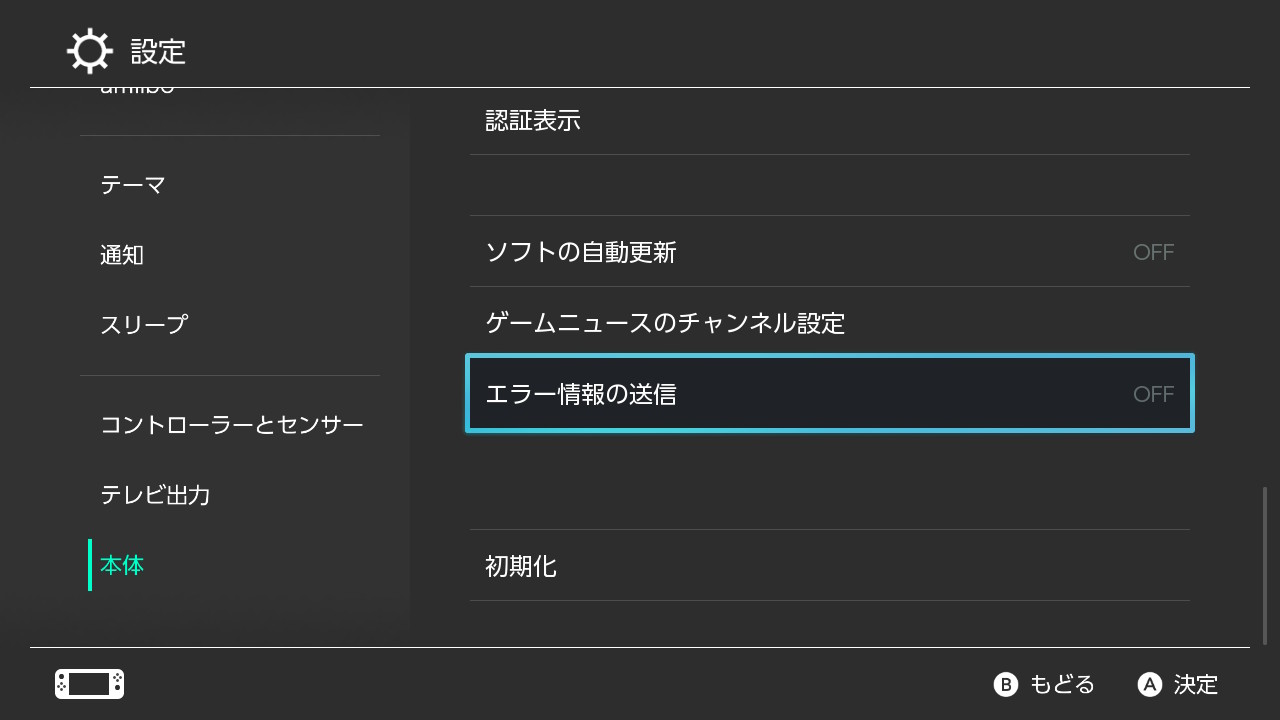Click the 決定 confirm label
1280x720 pixels.
click(x=1196, y=684)
